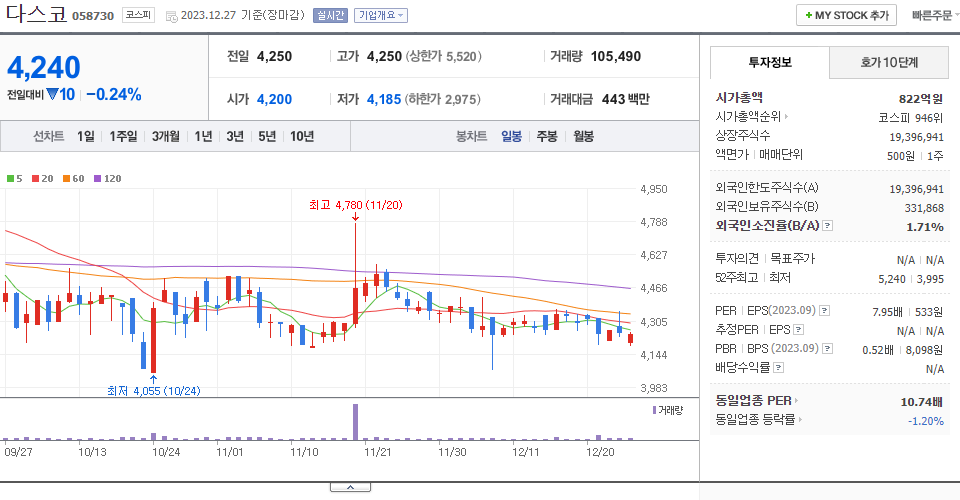
Task: Open the 시가총액순위 link
Action: pos(751,116)
